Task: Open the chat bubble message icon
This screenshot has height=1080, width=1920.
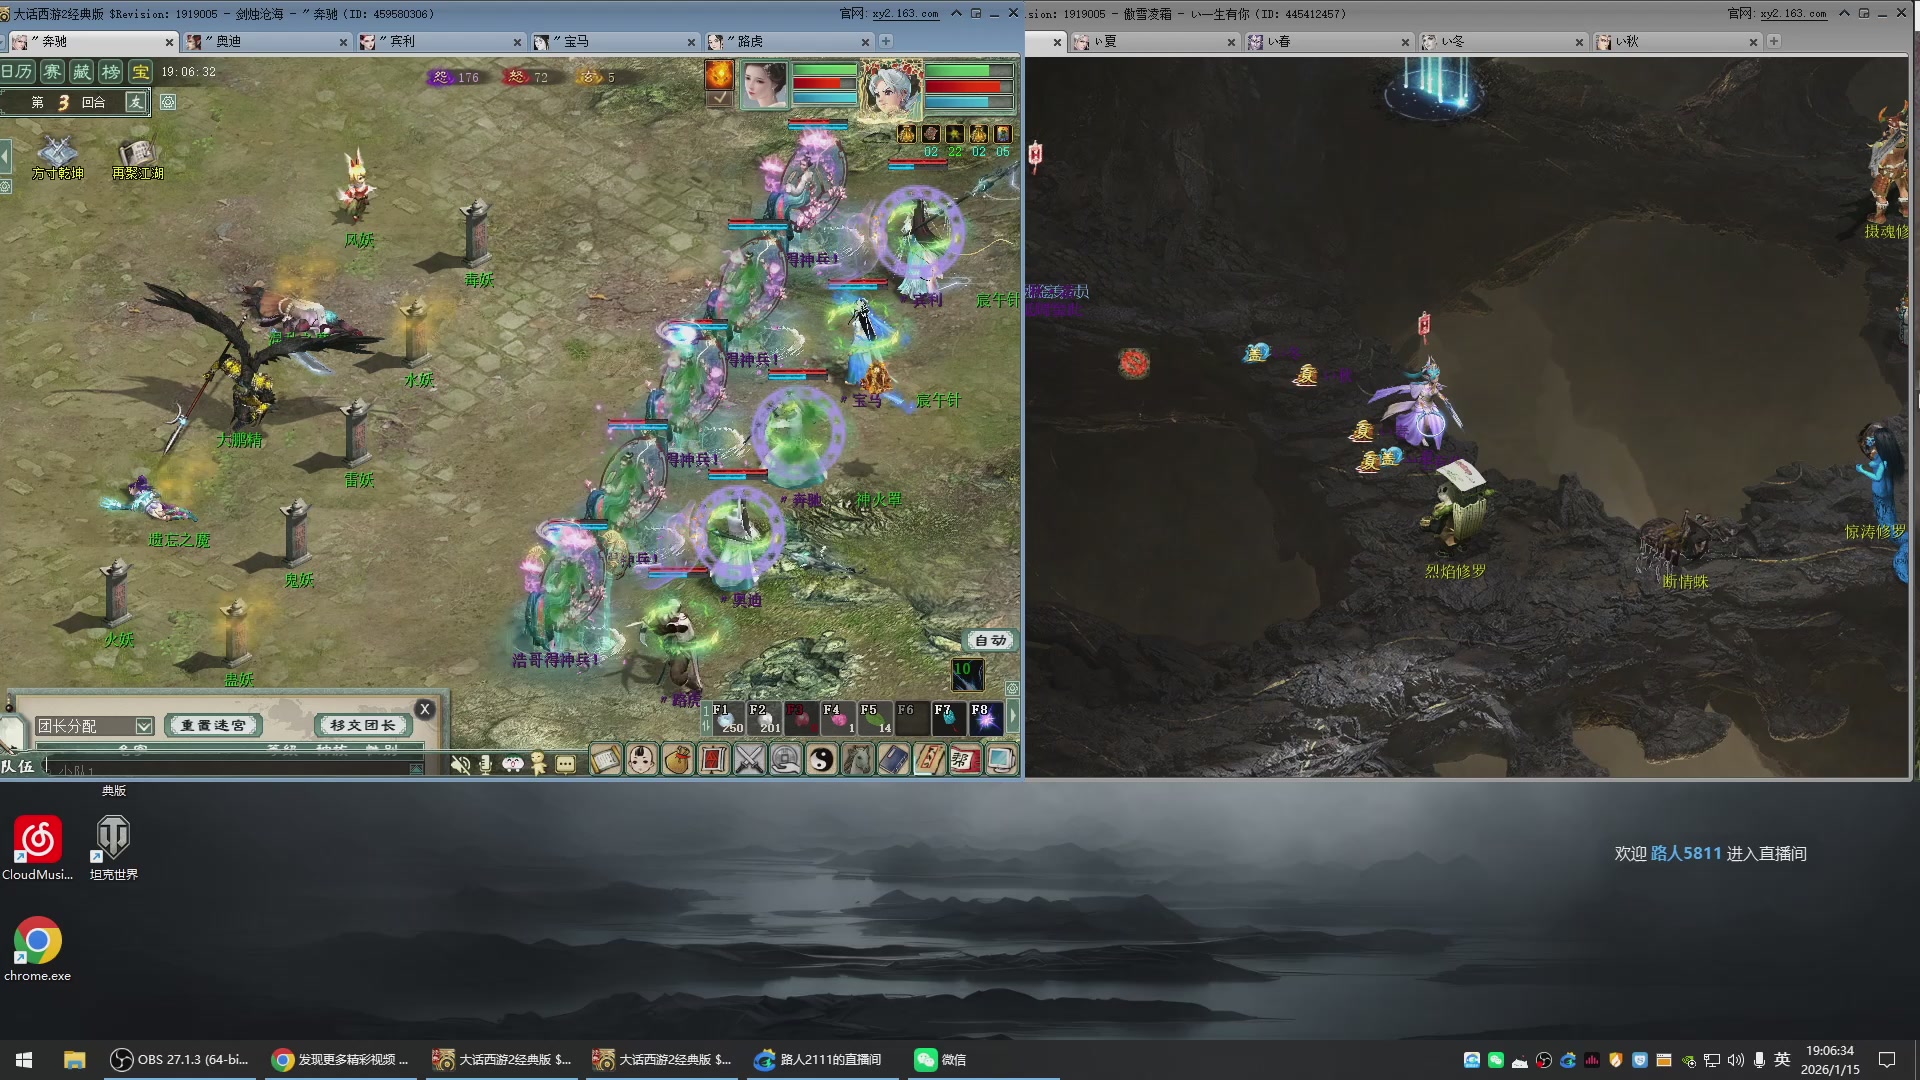Action: click(566, 765)
